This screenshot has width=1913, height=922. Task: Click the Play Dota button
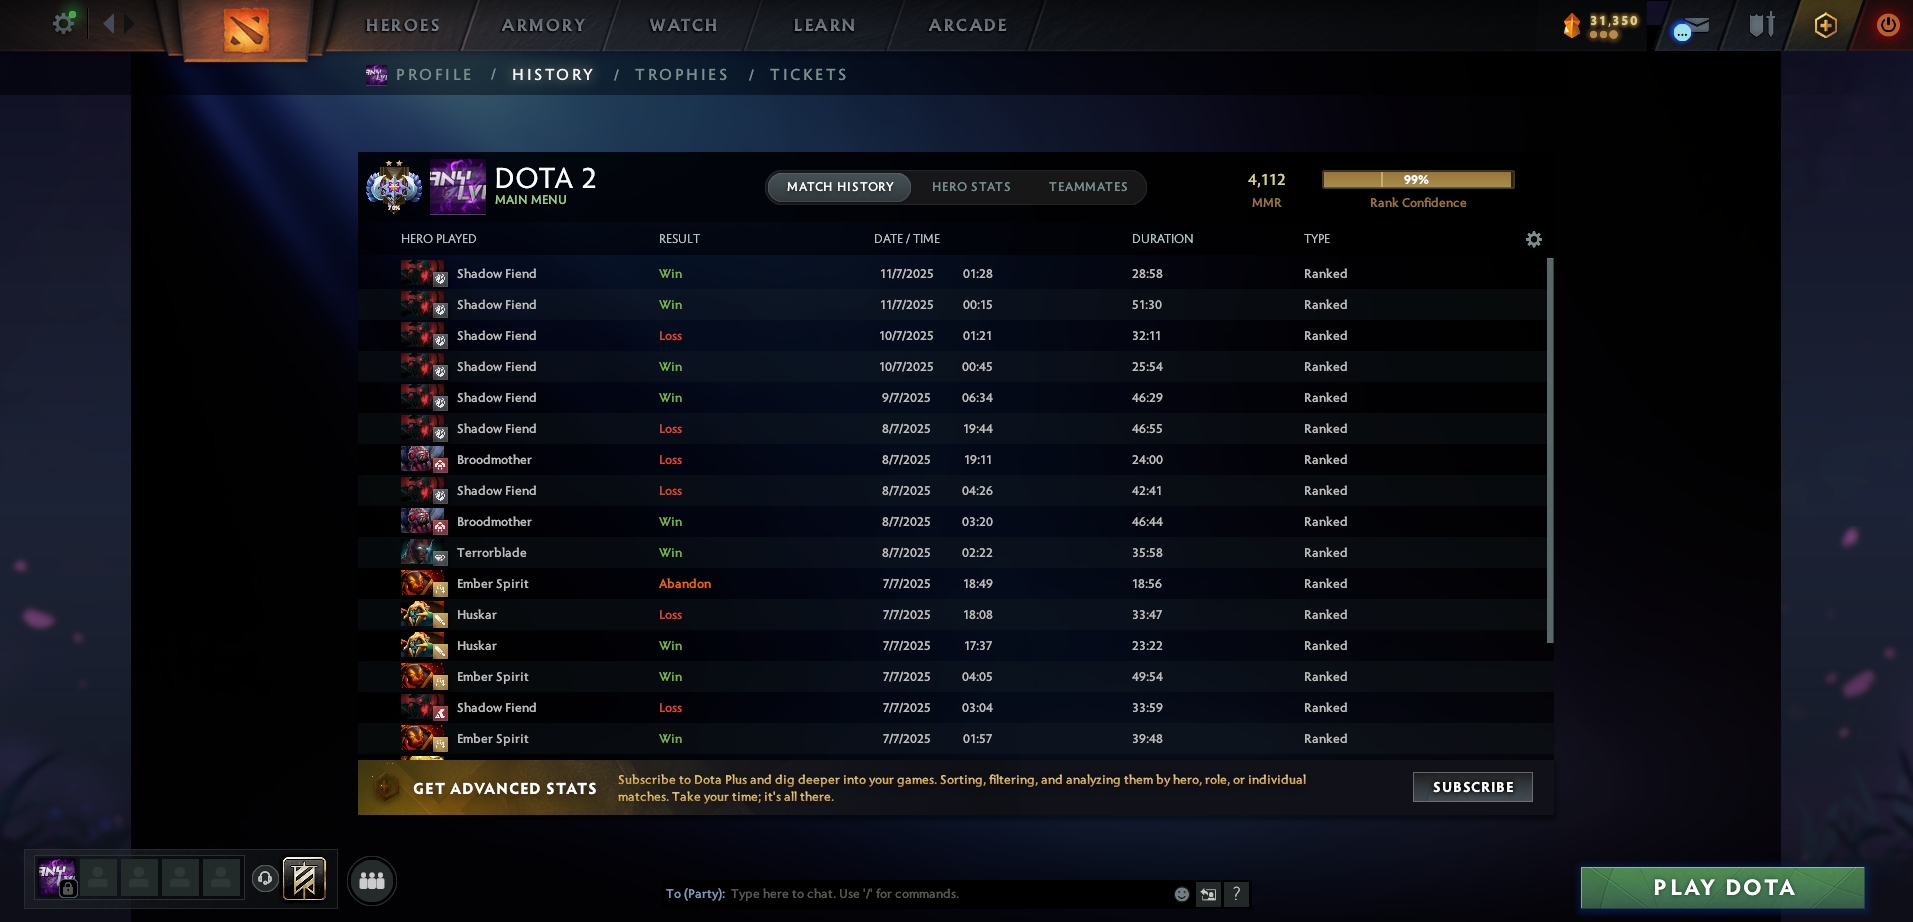(x=1723, y=887)
